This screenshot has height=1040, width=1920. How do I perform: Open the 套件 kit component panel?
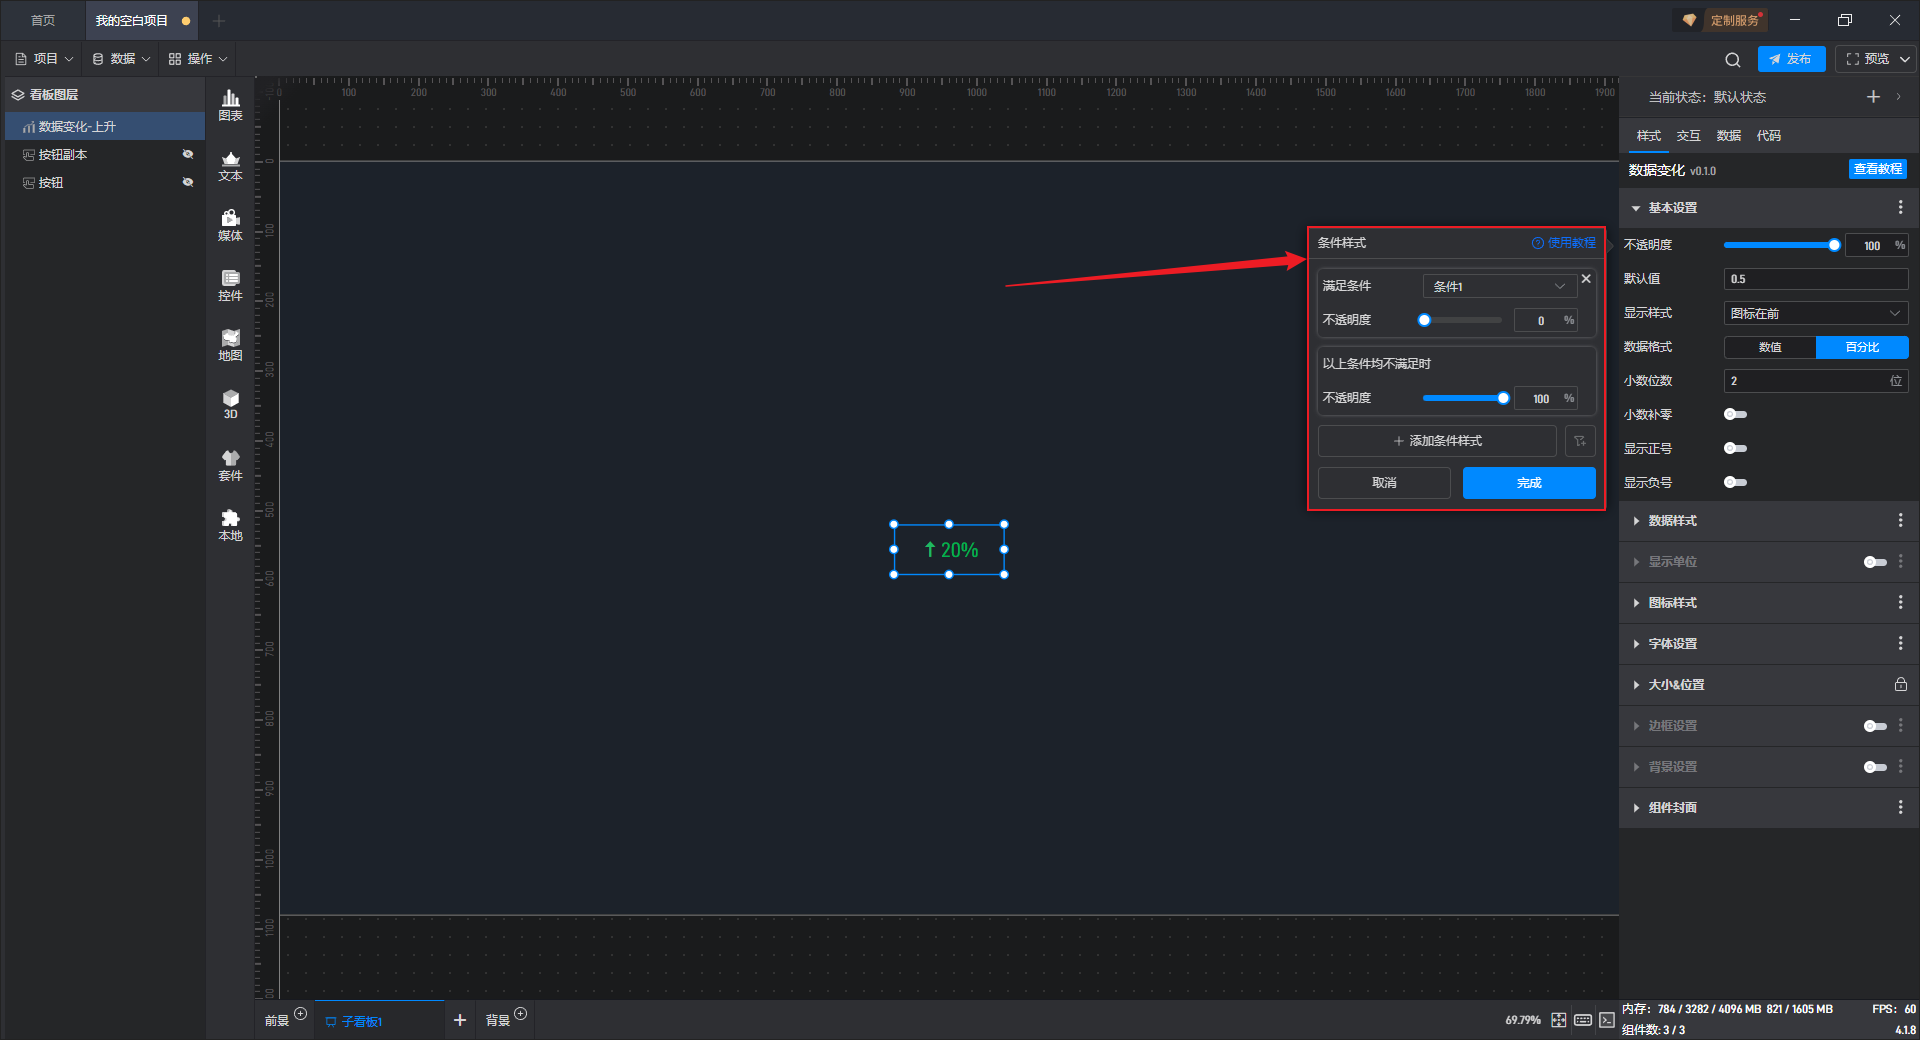pyautogui.click(x=230, y=465)
